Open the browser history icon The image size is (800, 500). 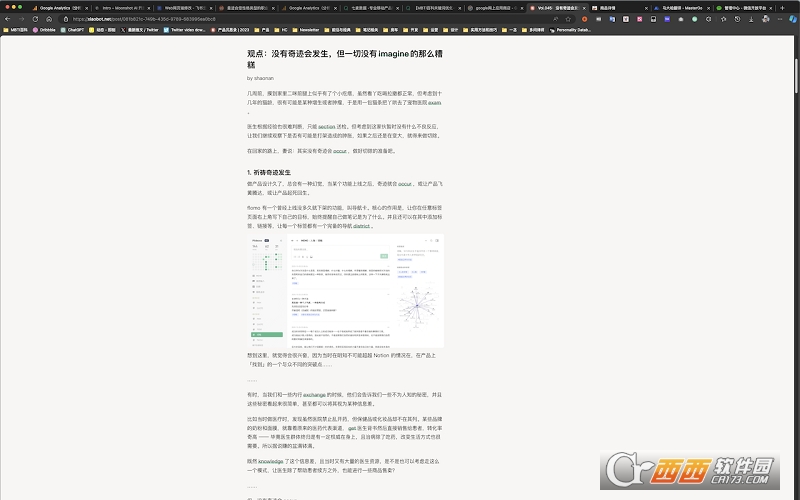[x=737, y=19]
